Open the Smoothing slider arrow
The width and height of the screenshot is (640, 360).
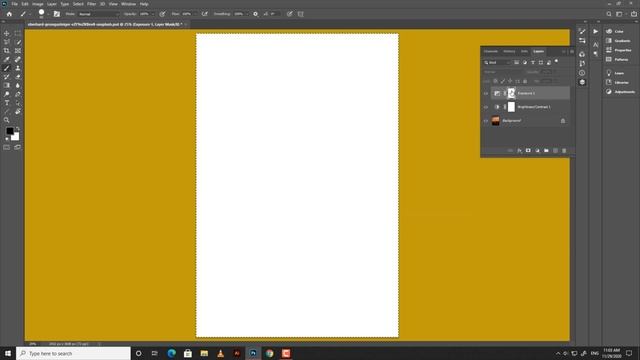point(247,14)
